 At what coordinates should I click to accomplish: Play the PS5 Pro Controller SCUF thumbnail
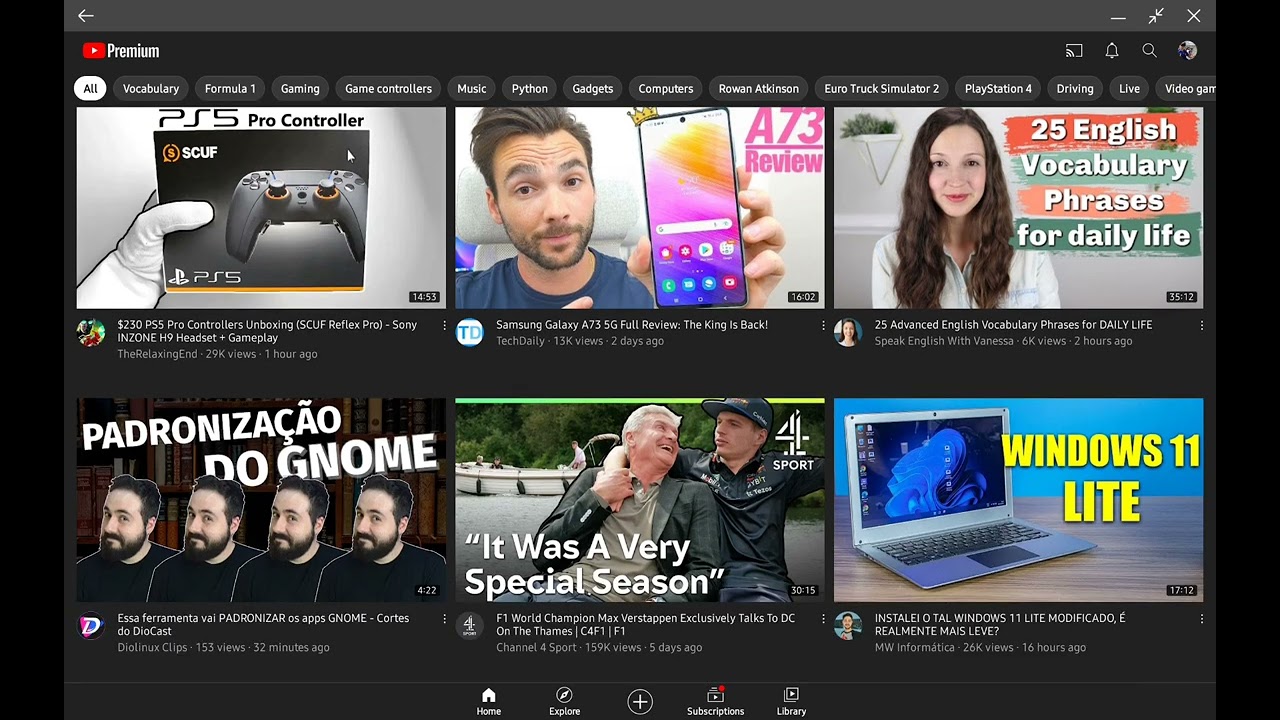tap(261, 208)
